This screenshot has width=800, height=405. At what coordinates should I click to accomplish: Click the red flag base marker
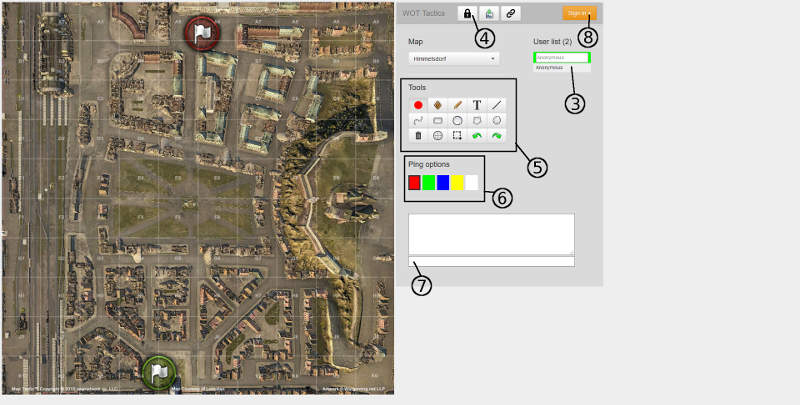[x=202, y=33]
